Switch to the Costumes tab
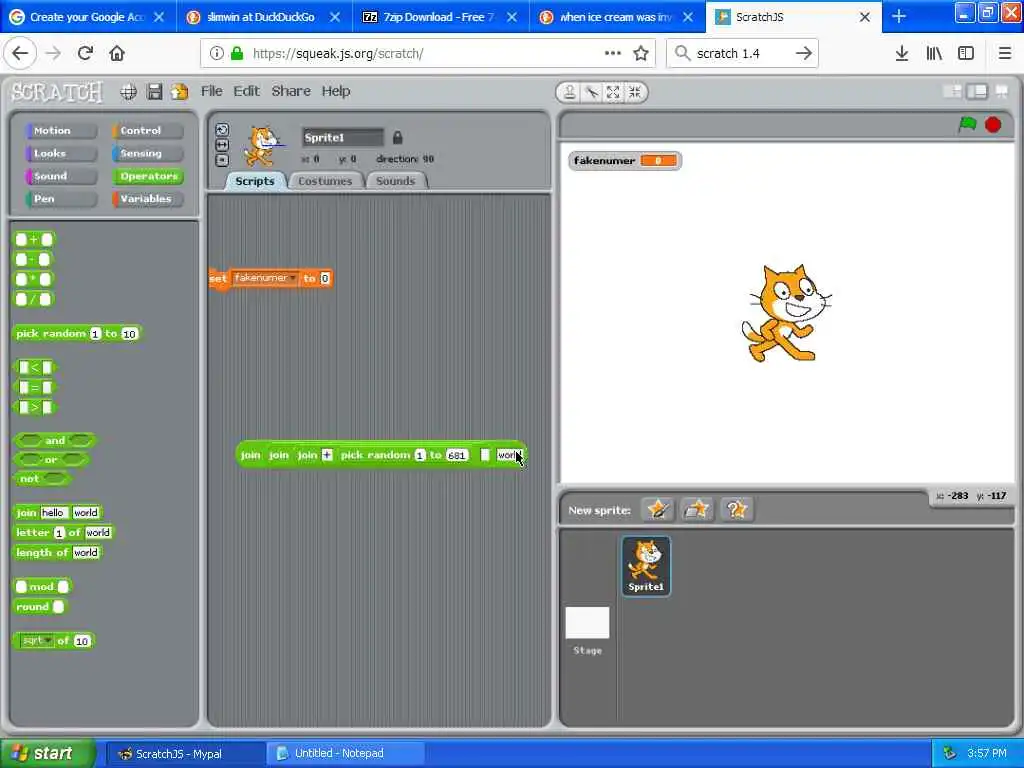 click(x=325, y=181)
